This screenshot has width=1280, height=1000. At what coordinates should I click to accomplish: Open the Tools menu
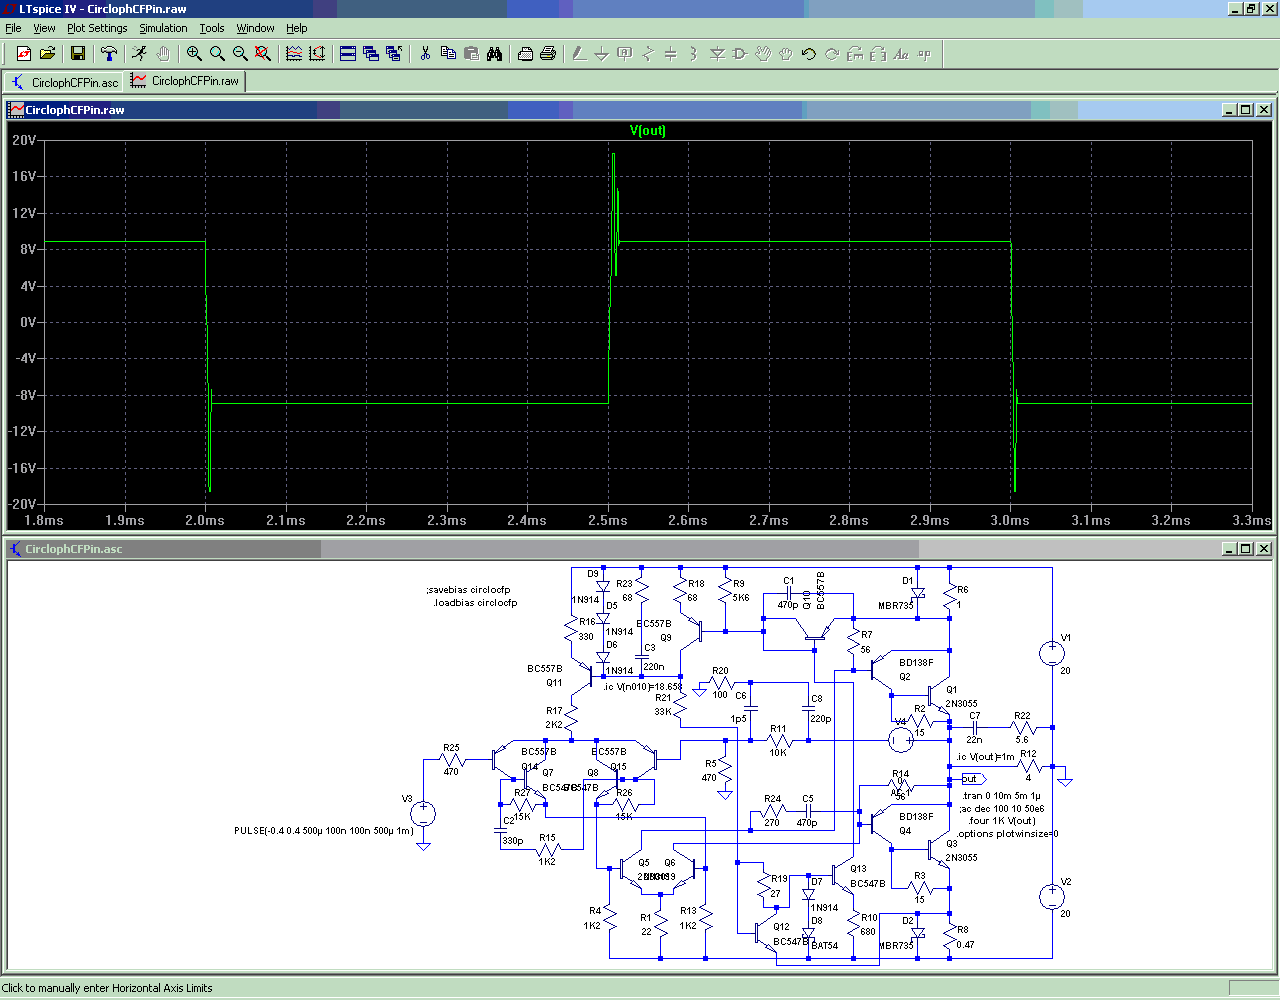coord(211,28)
